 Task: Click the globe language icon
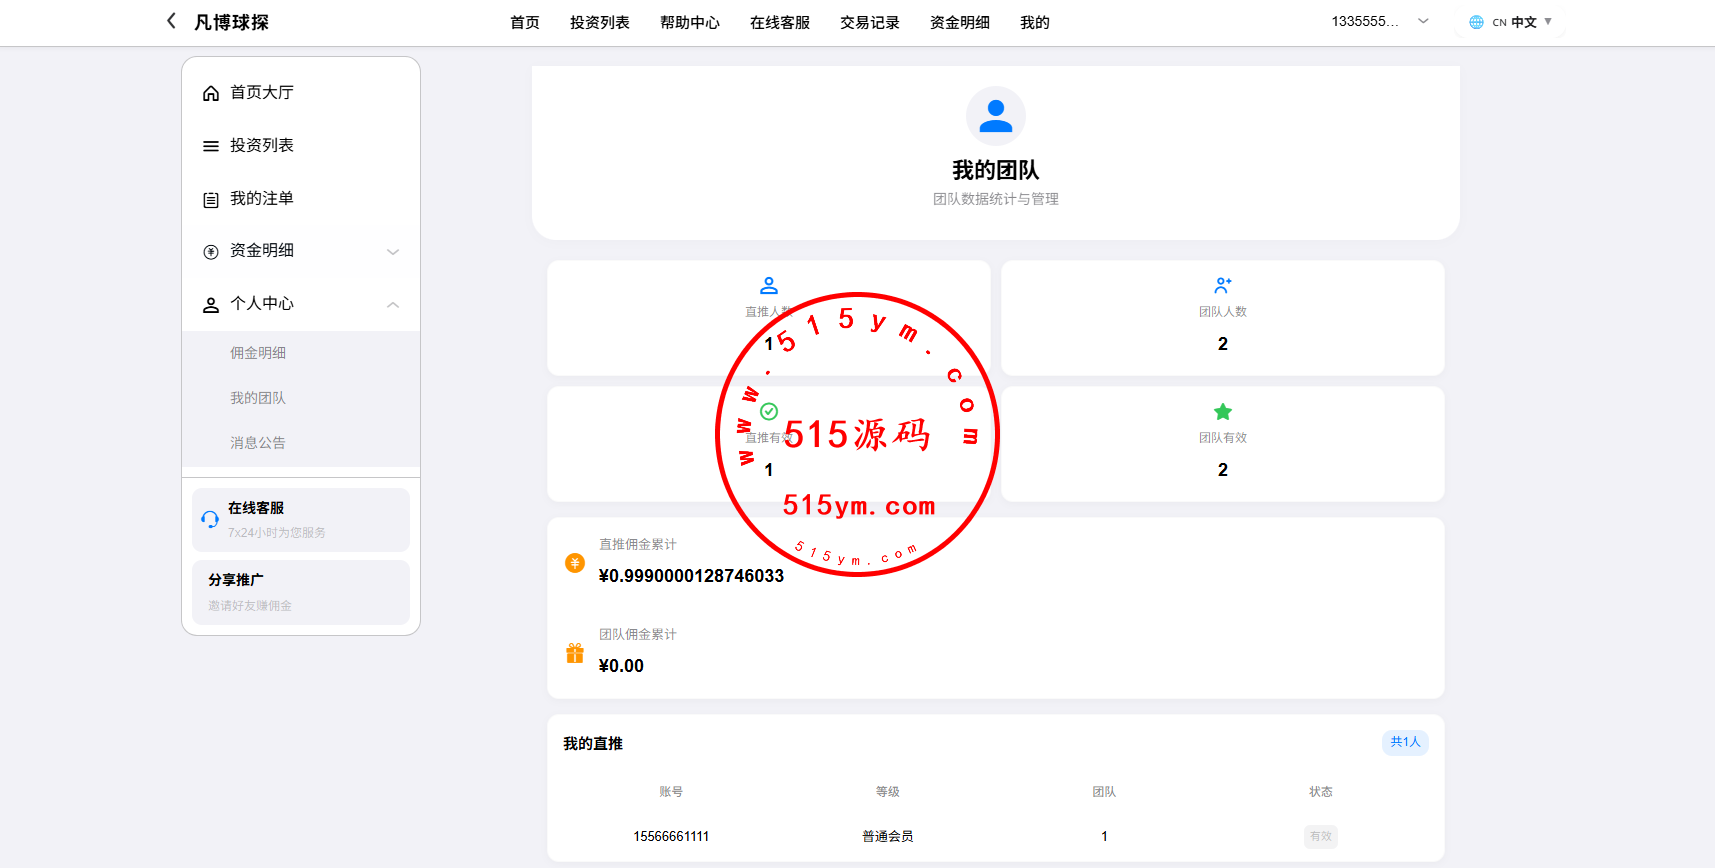click(1476, 22)
